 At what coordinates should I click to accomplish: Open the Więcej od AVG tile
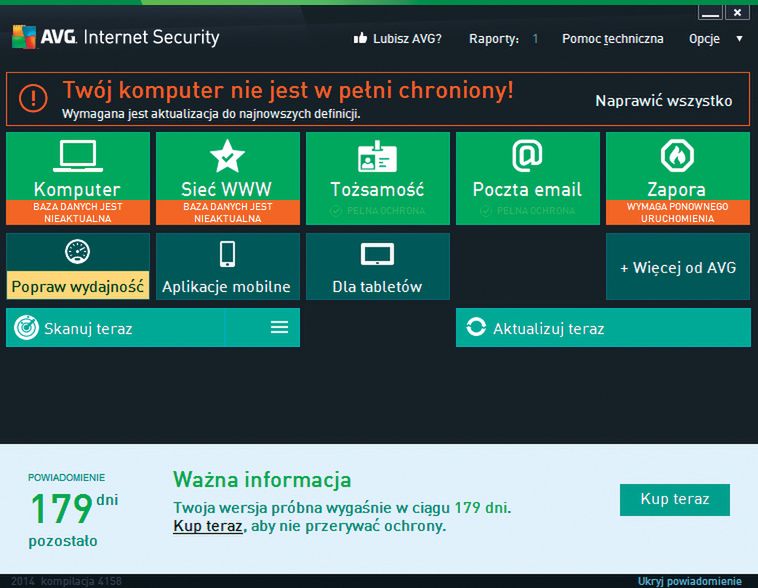point(678,266)
